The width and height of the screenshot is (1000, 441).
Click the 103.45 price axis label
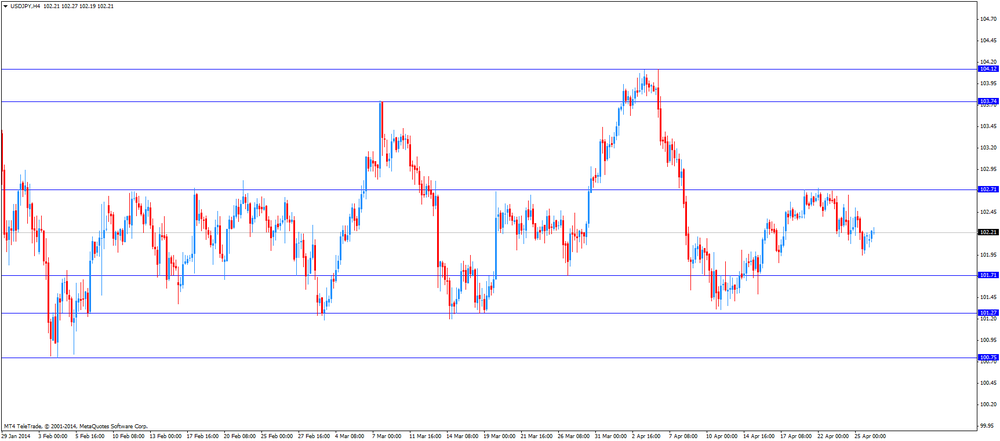988,126
